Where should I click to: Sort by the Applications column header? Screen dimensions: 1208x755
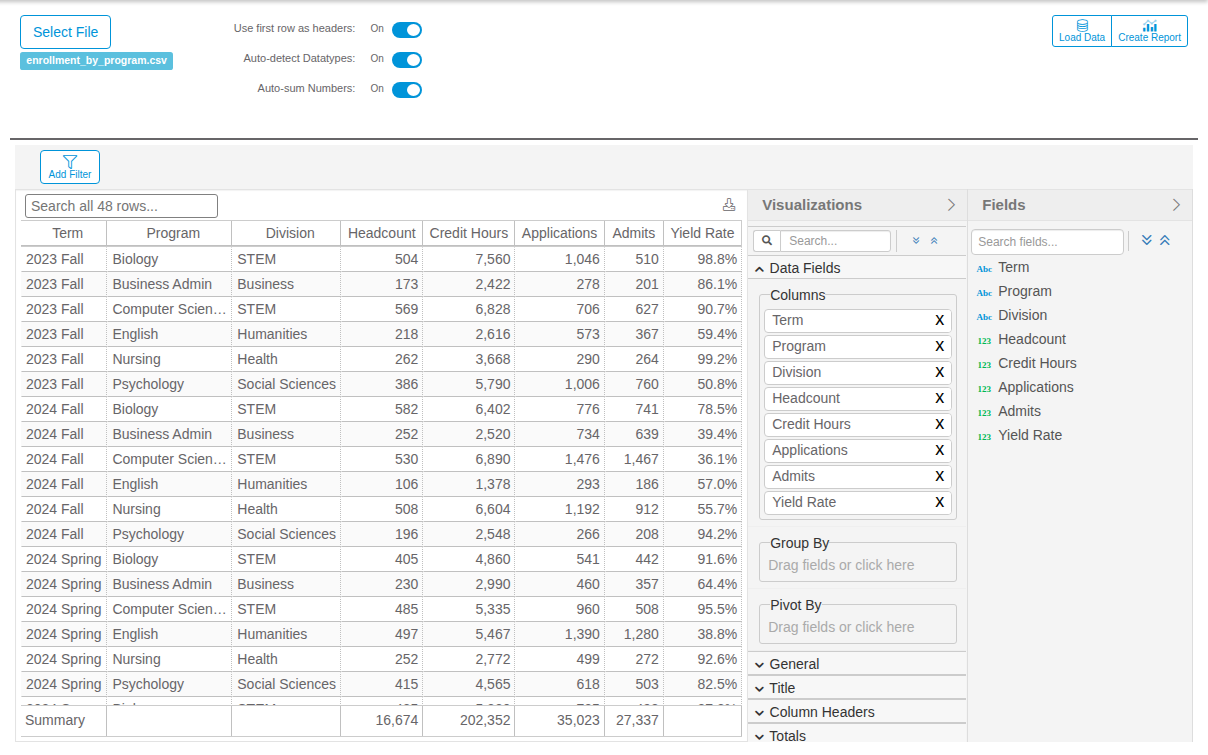pos(560,233)
